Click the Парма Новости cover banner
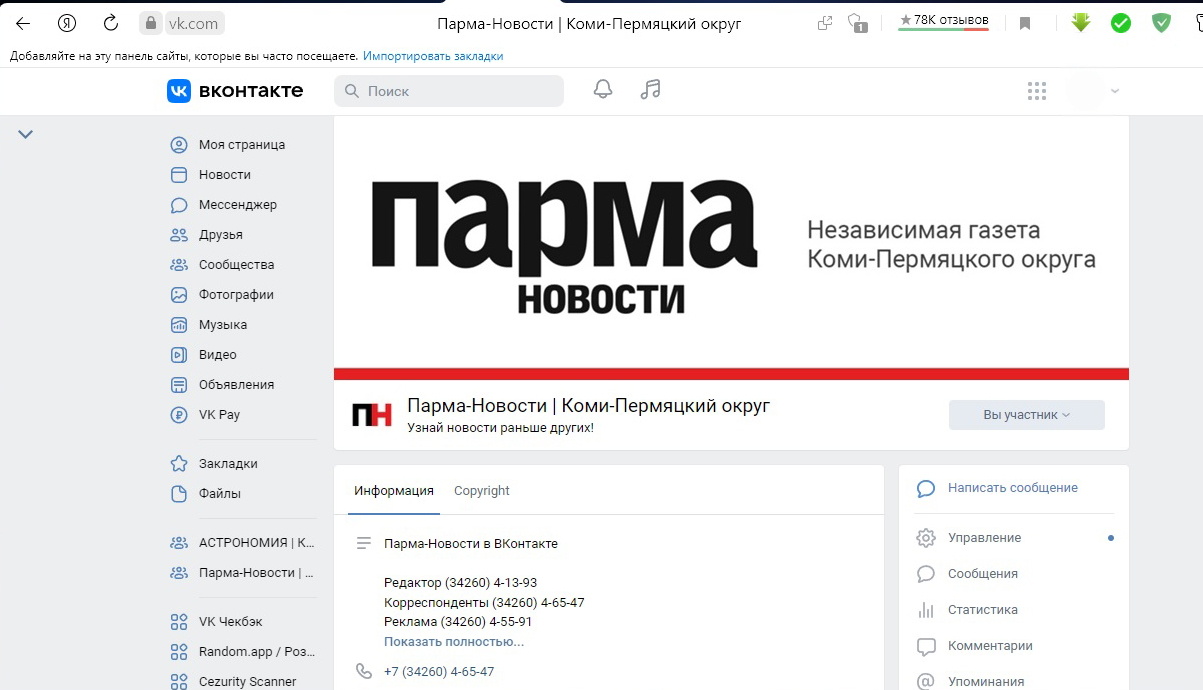 (731, 248)
